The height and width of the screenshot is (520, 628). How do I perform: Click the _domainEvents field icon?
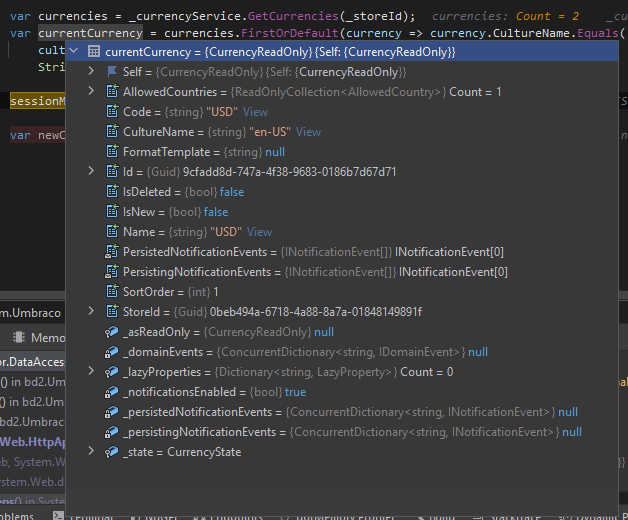[x=112, y=352]
